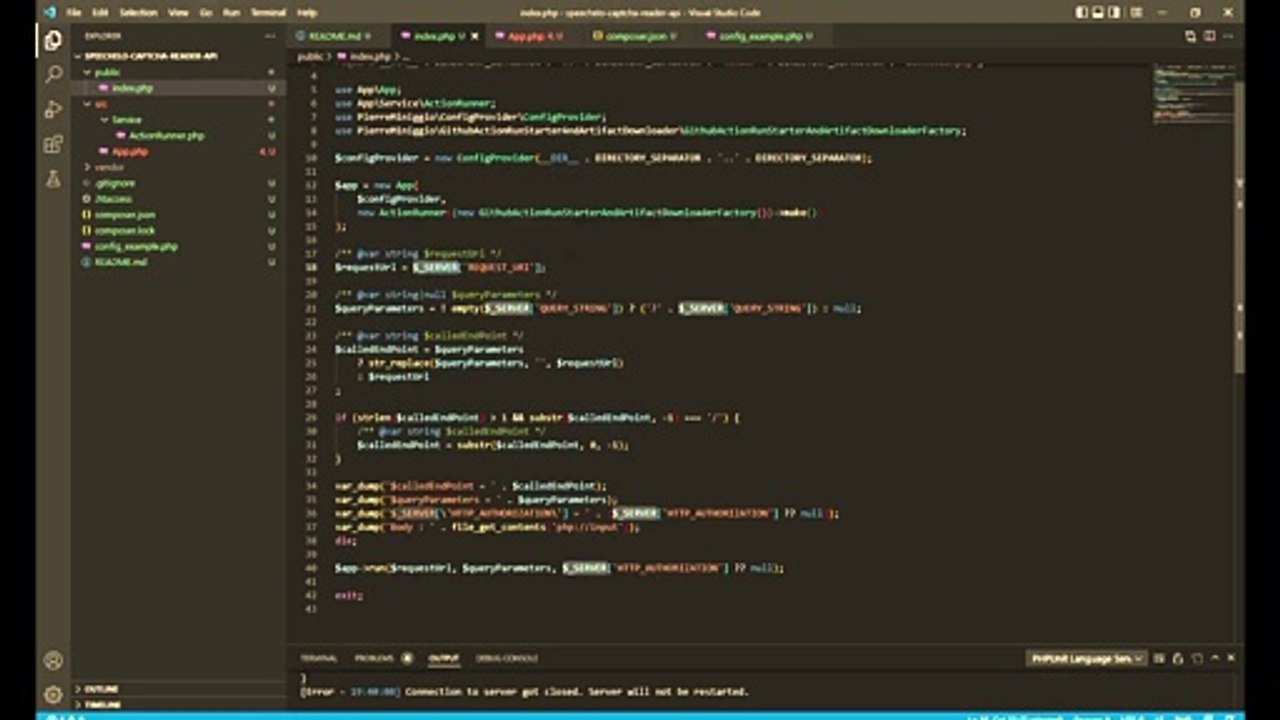The width and height of the screenshot is (1280, 720).
Task: Open the View menu
Action: [x=178, y=13]
